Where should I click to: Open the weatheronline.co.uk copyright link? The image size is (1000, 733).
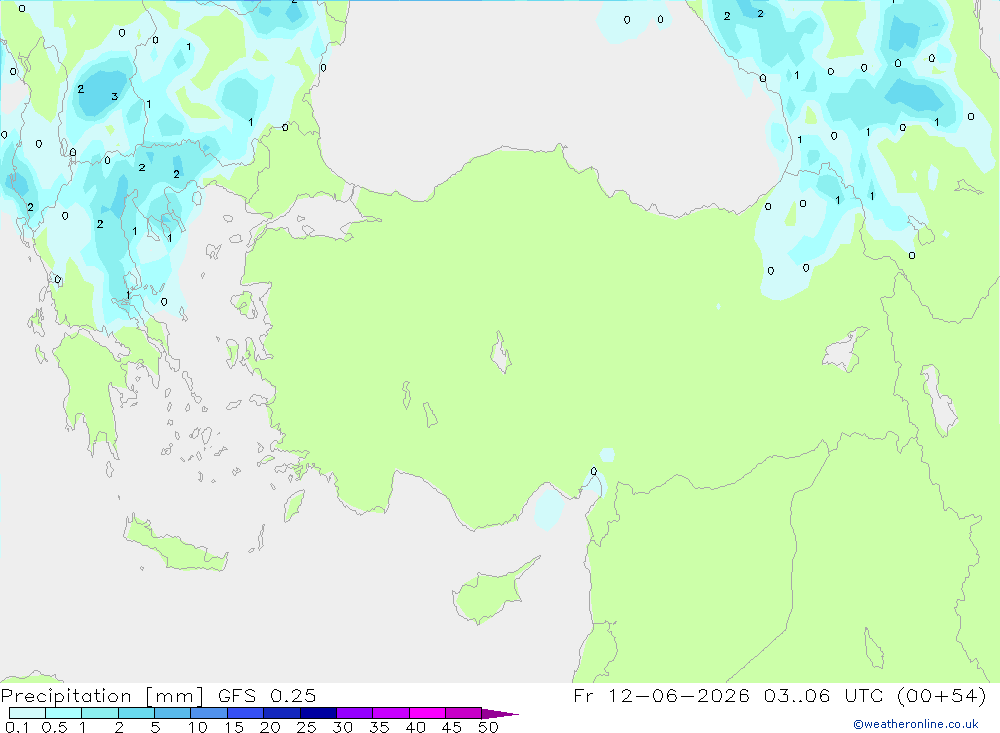pyautogui.click(x=915, y=724)
